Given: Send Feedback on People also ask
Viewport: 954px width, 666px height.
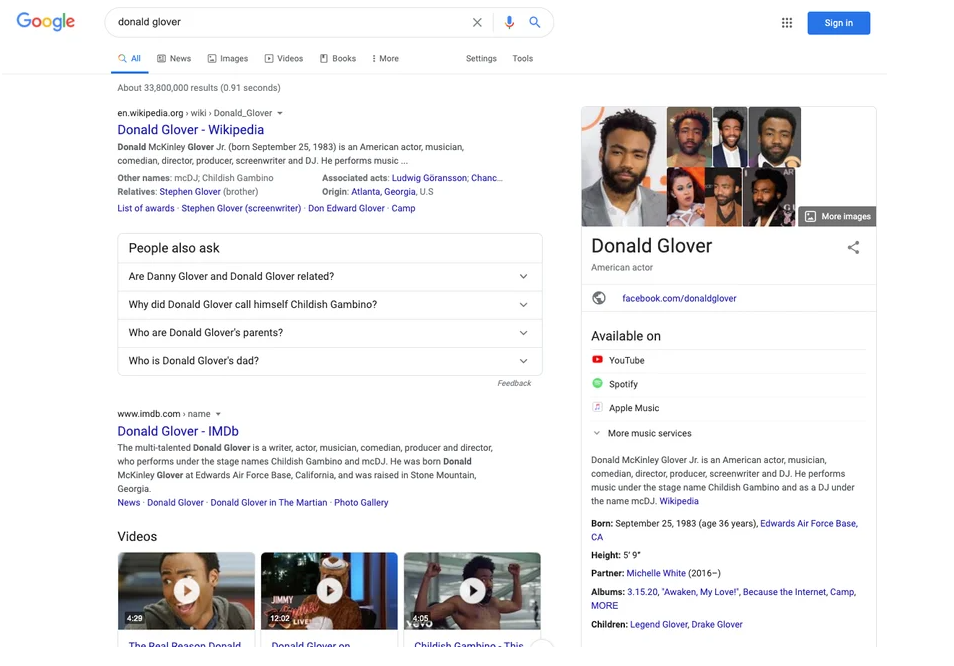Looking at the screenshot, I should (514, 383).
